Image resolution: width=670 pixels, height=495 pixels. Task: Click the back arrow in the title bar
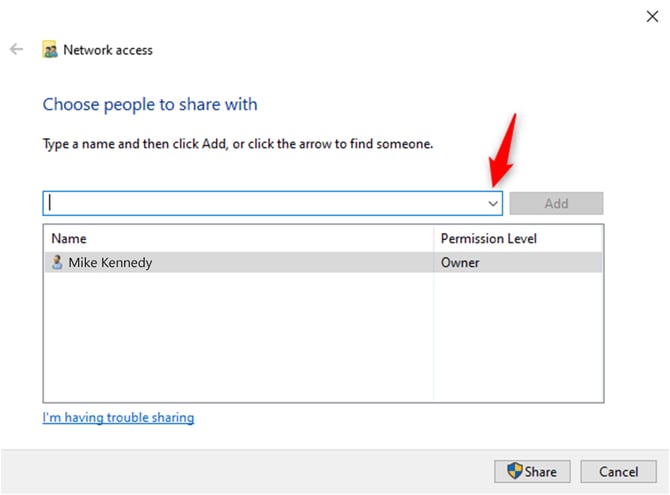tap(16, 49)
